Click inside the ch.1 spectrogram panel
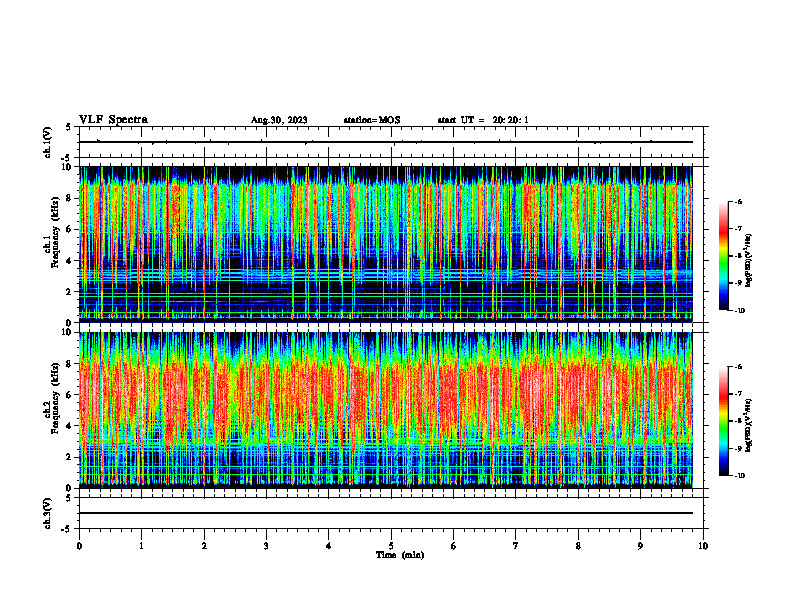792x612 pixels. pyautogui.click(x=386, y=244)
